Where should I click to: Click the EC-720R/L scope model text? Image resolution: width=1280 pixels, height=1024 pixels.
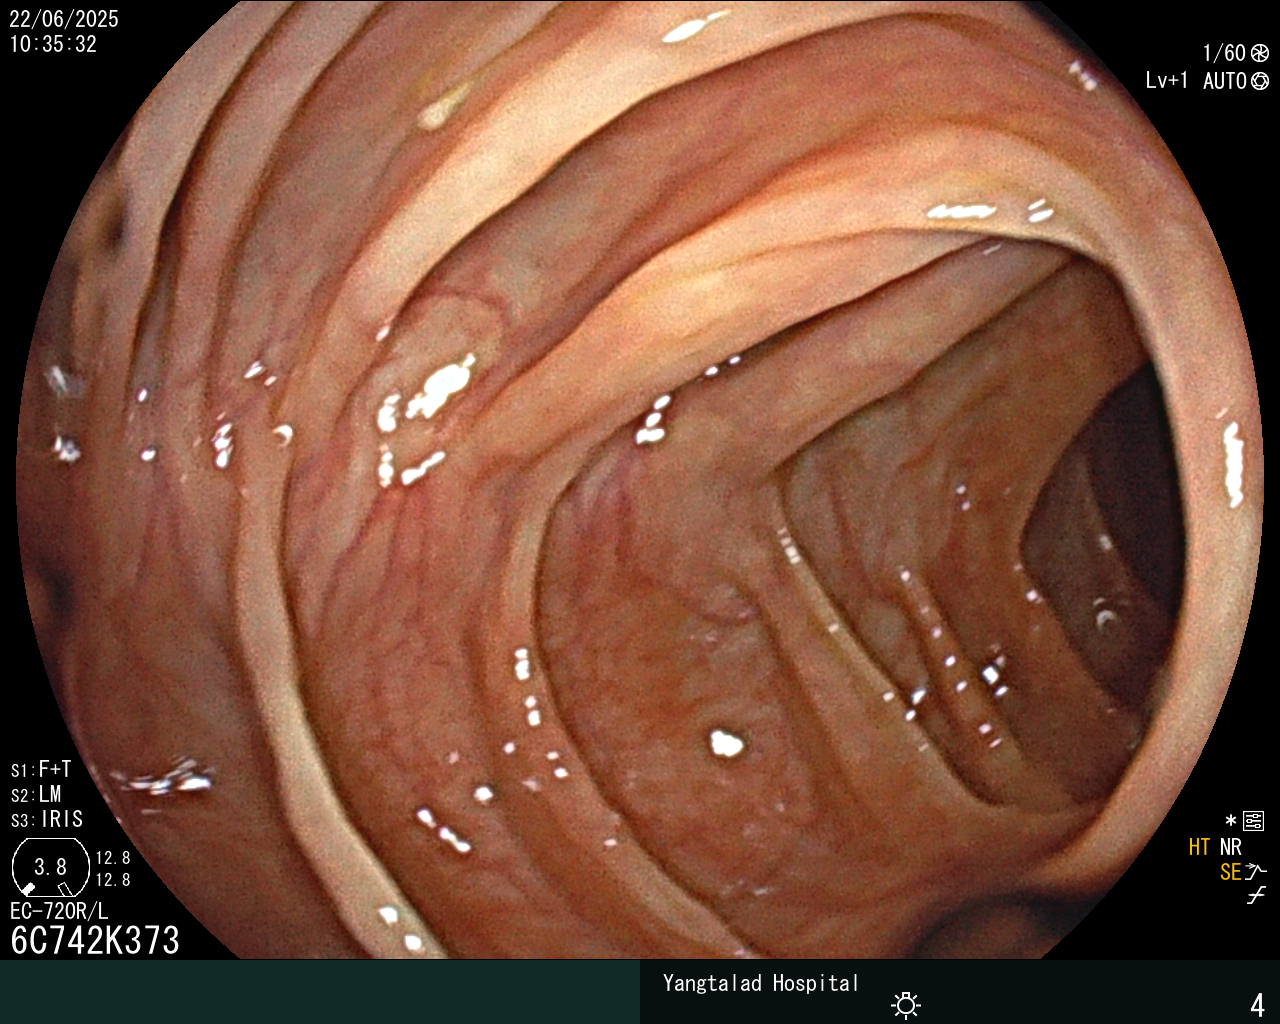coord(59,911)
